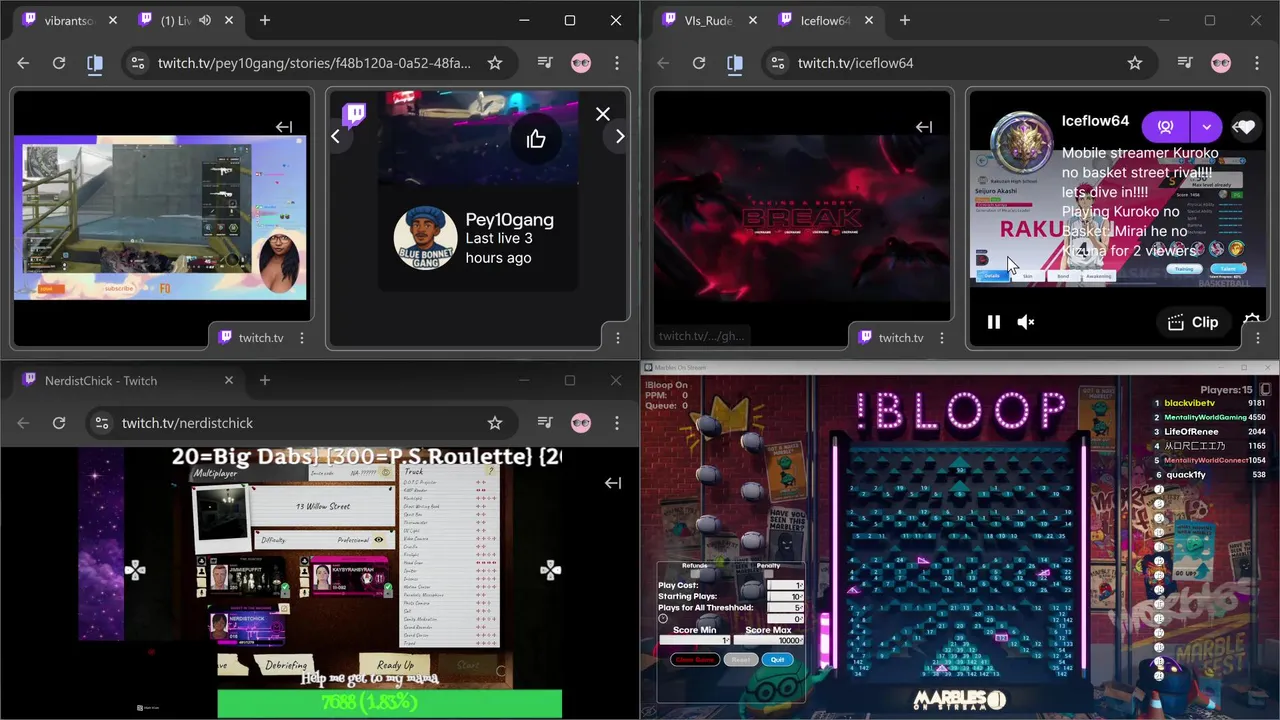
Task: Click the clock icon beside the timer field
Action: [x=663, y=619]
